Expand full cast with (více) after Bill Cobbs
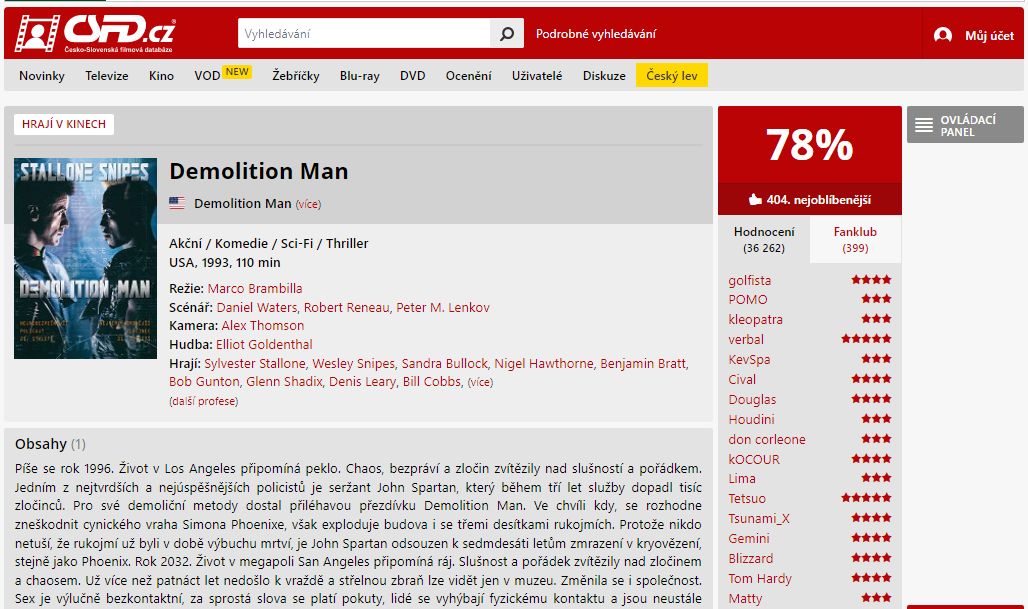 pyautogui.click(x=480, y=382)
